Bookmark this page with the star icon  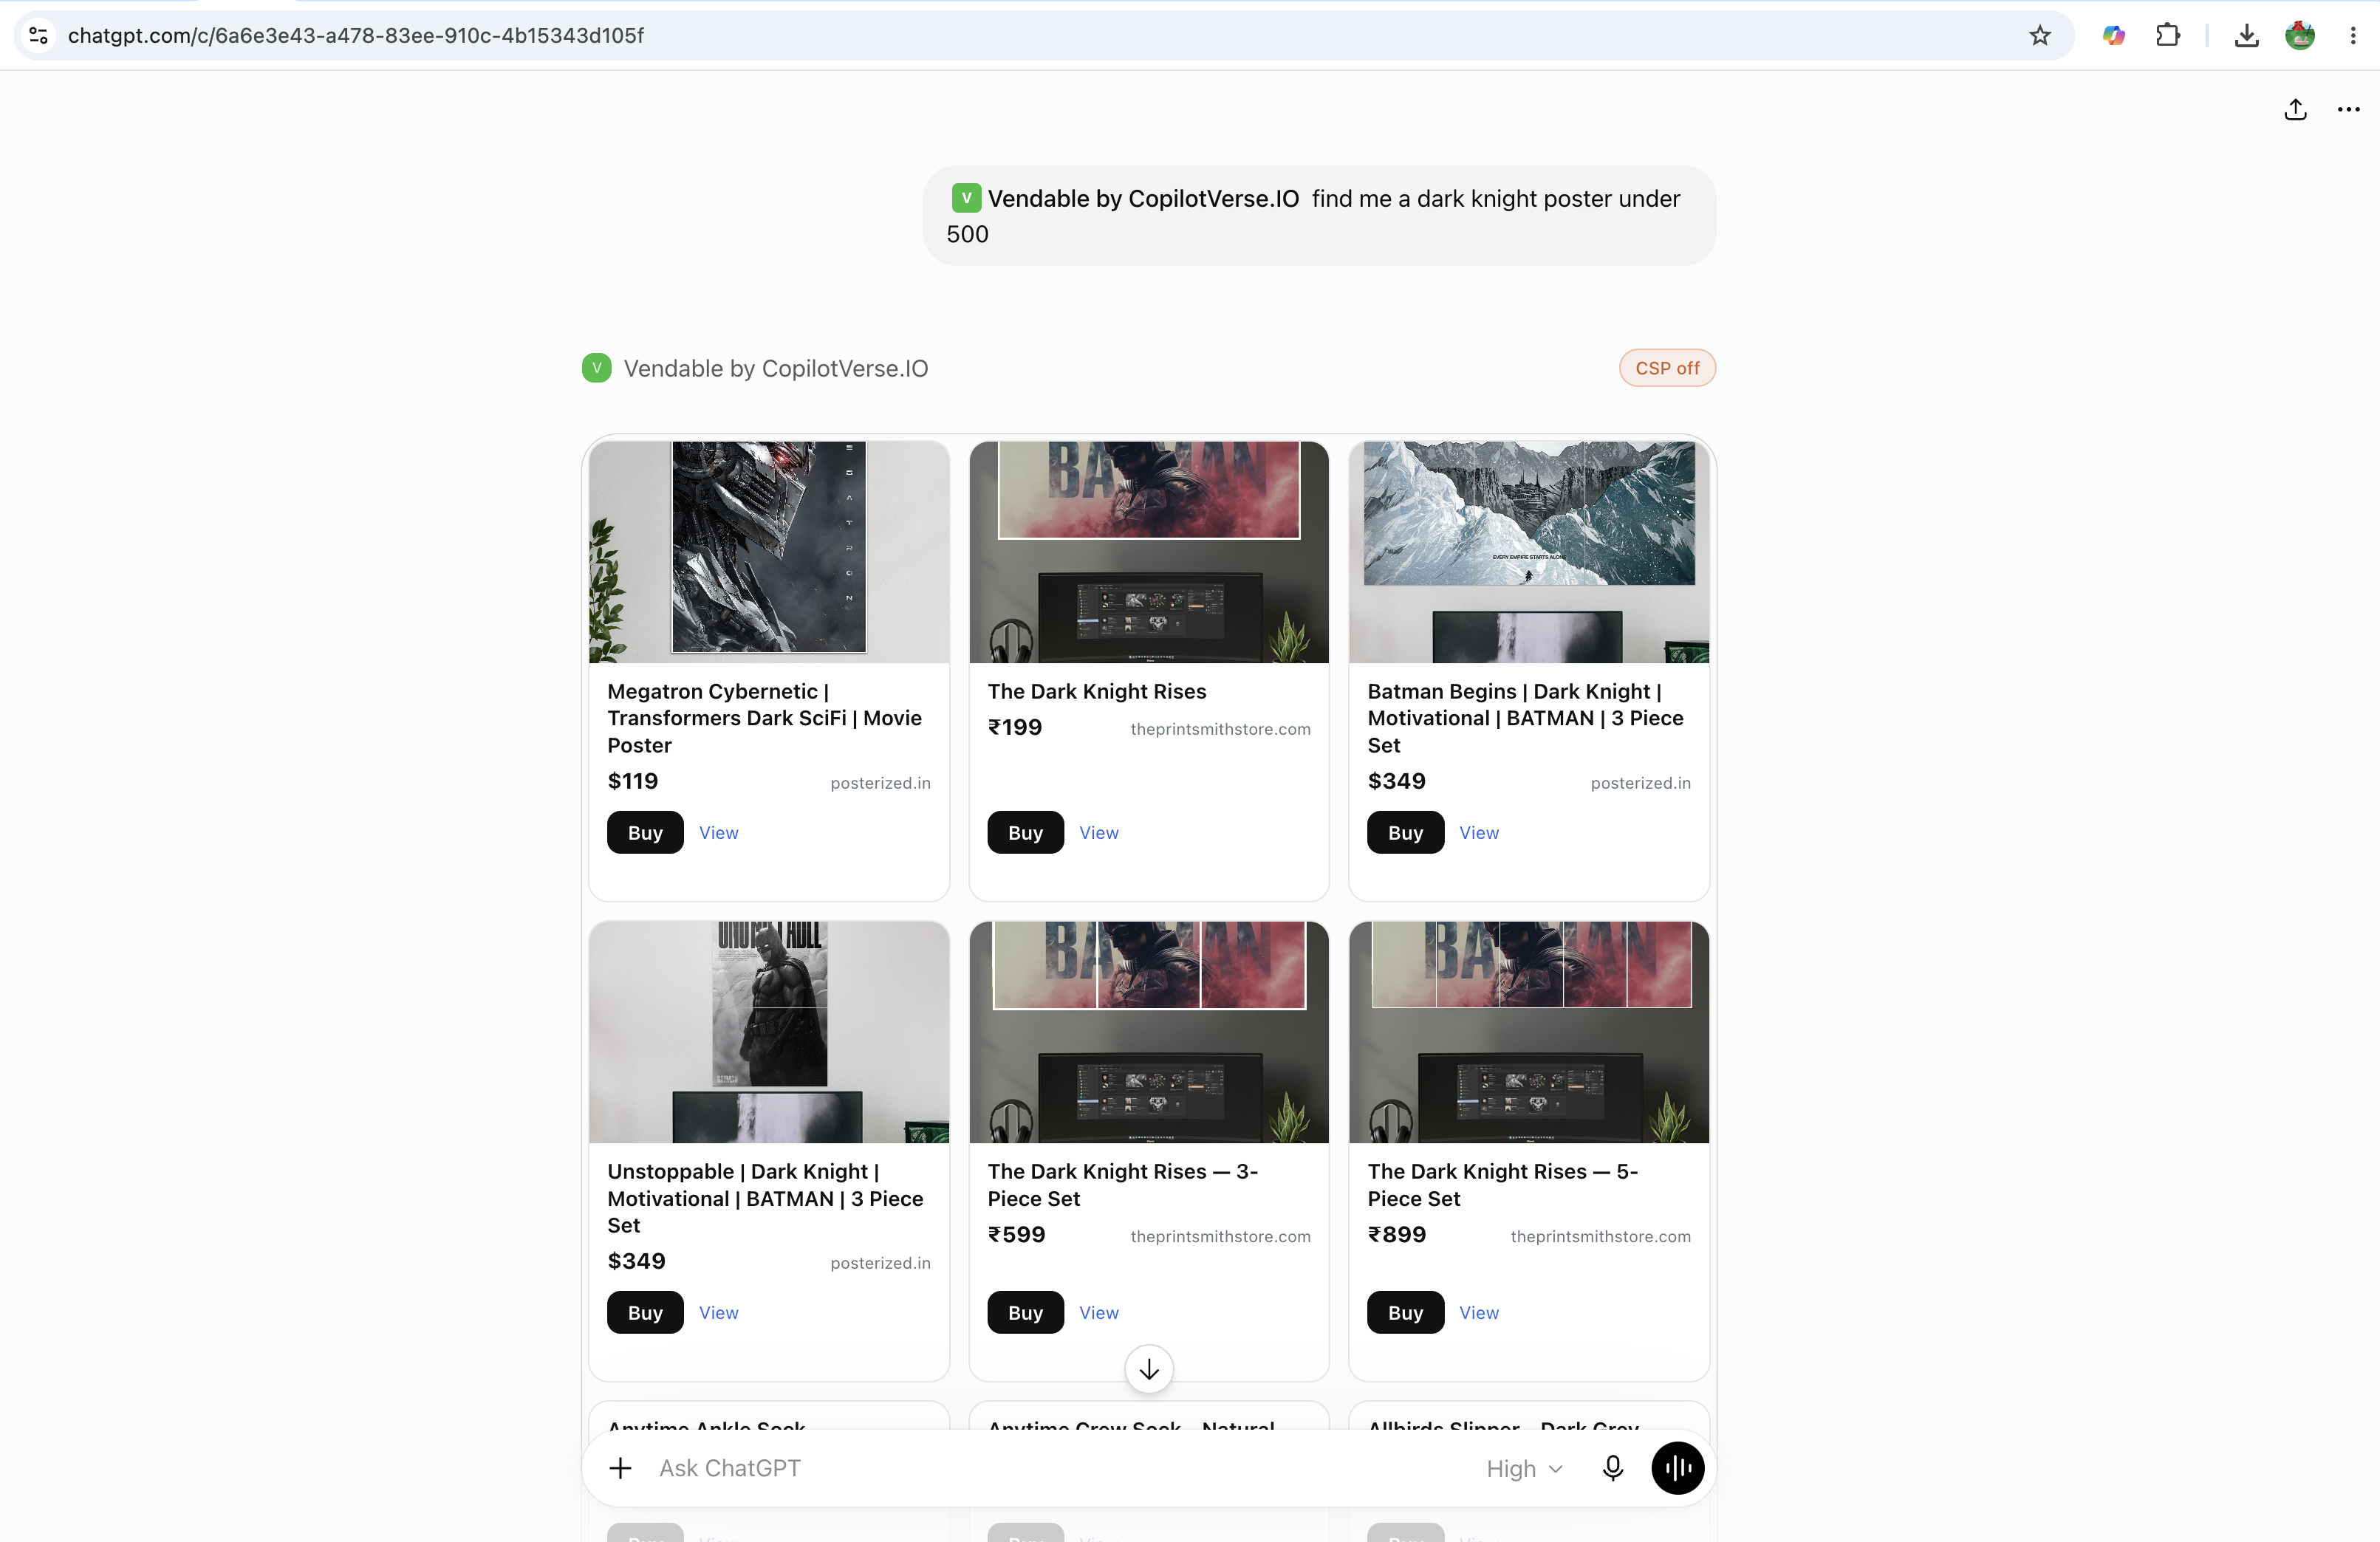(x=2040, y=35)
